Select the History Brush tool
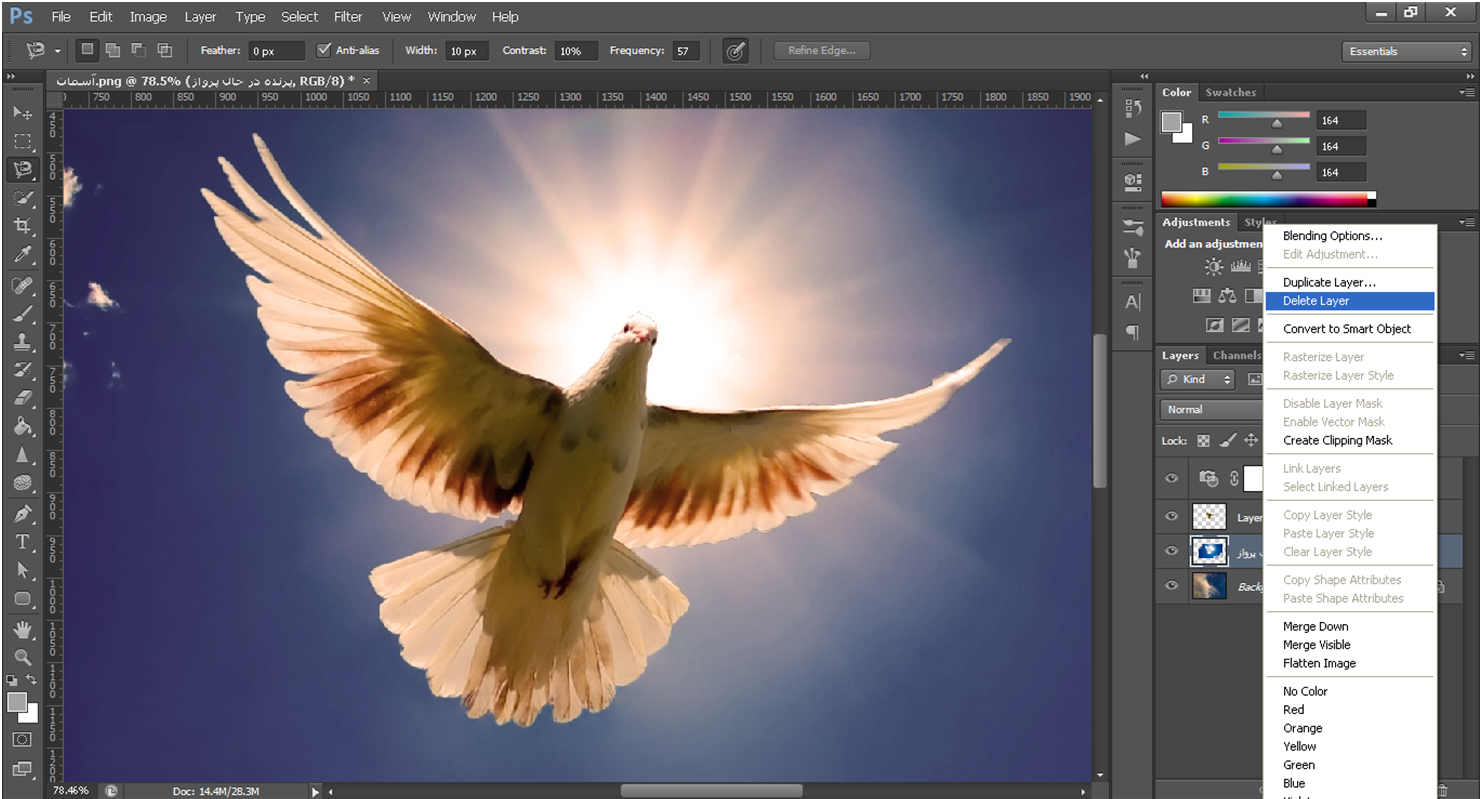The image size is (1482, 799). [23, 370]
